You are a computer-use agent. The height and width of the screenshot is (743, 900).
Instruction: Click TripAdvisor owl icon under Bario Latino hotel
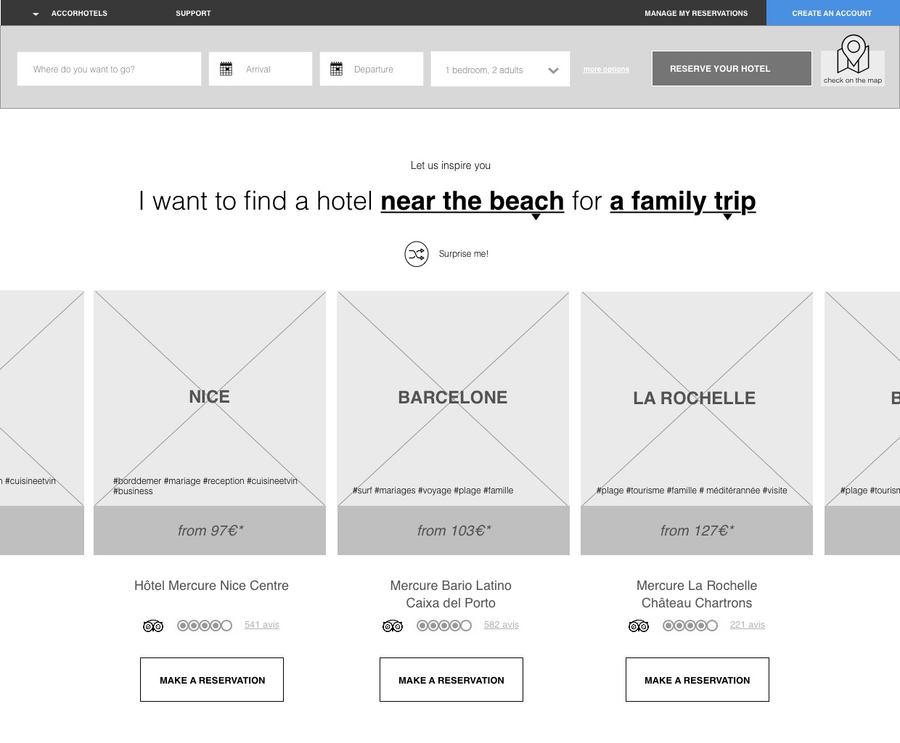click(392, 626)
